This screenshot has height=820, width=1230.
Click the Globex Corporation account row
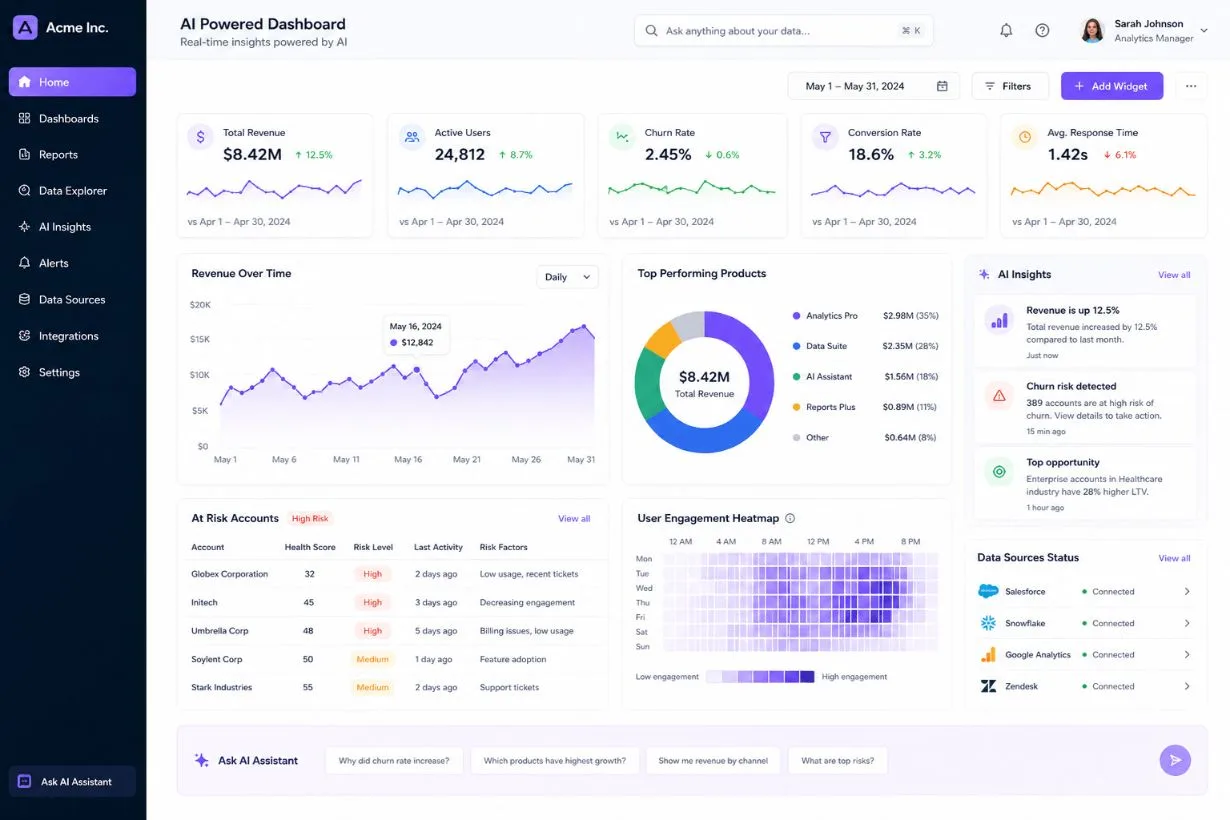[x=391, y=574]
